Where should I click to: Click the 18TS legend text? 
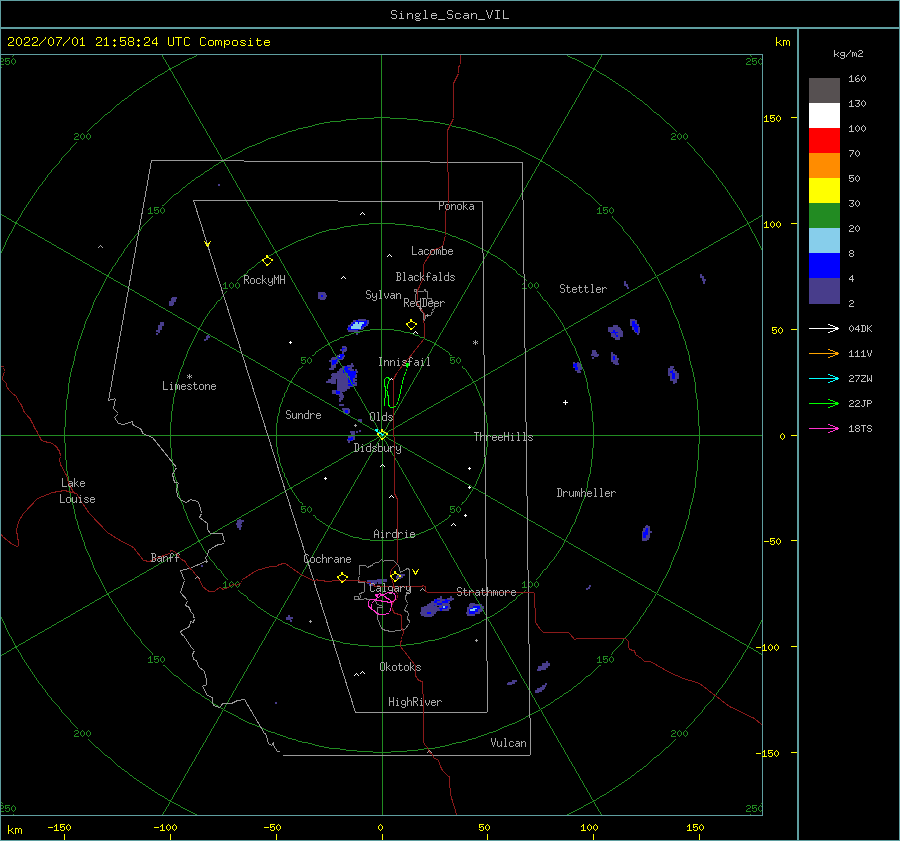pos(860,428)
